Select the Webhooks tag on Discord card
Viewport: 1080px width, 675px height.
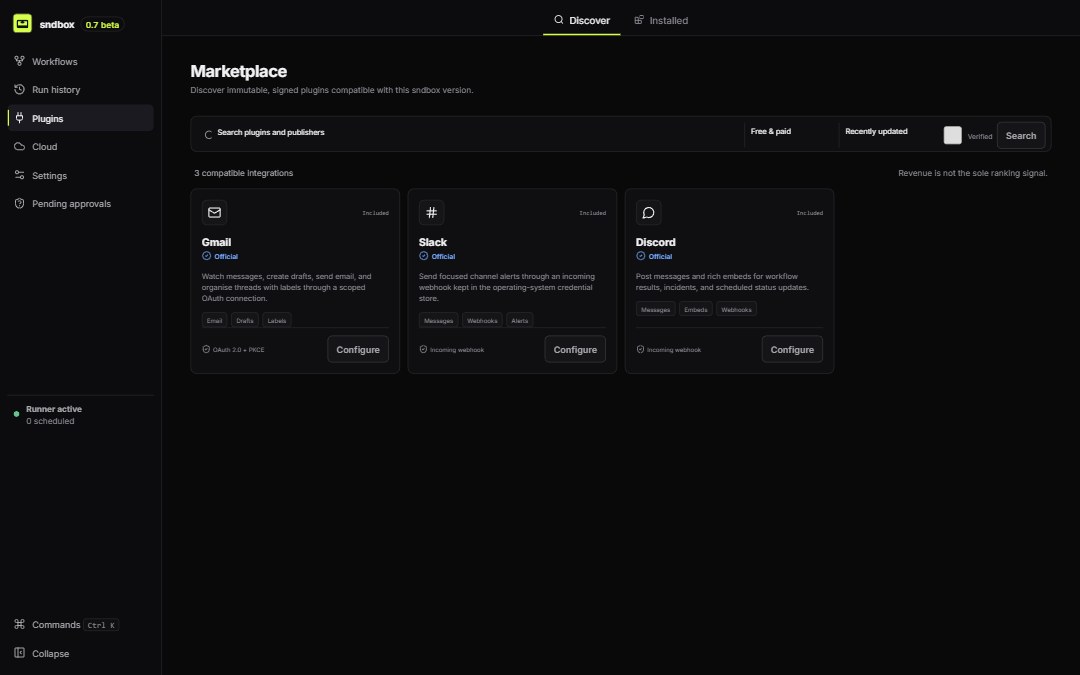736,309
